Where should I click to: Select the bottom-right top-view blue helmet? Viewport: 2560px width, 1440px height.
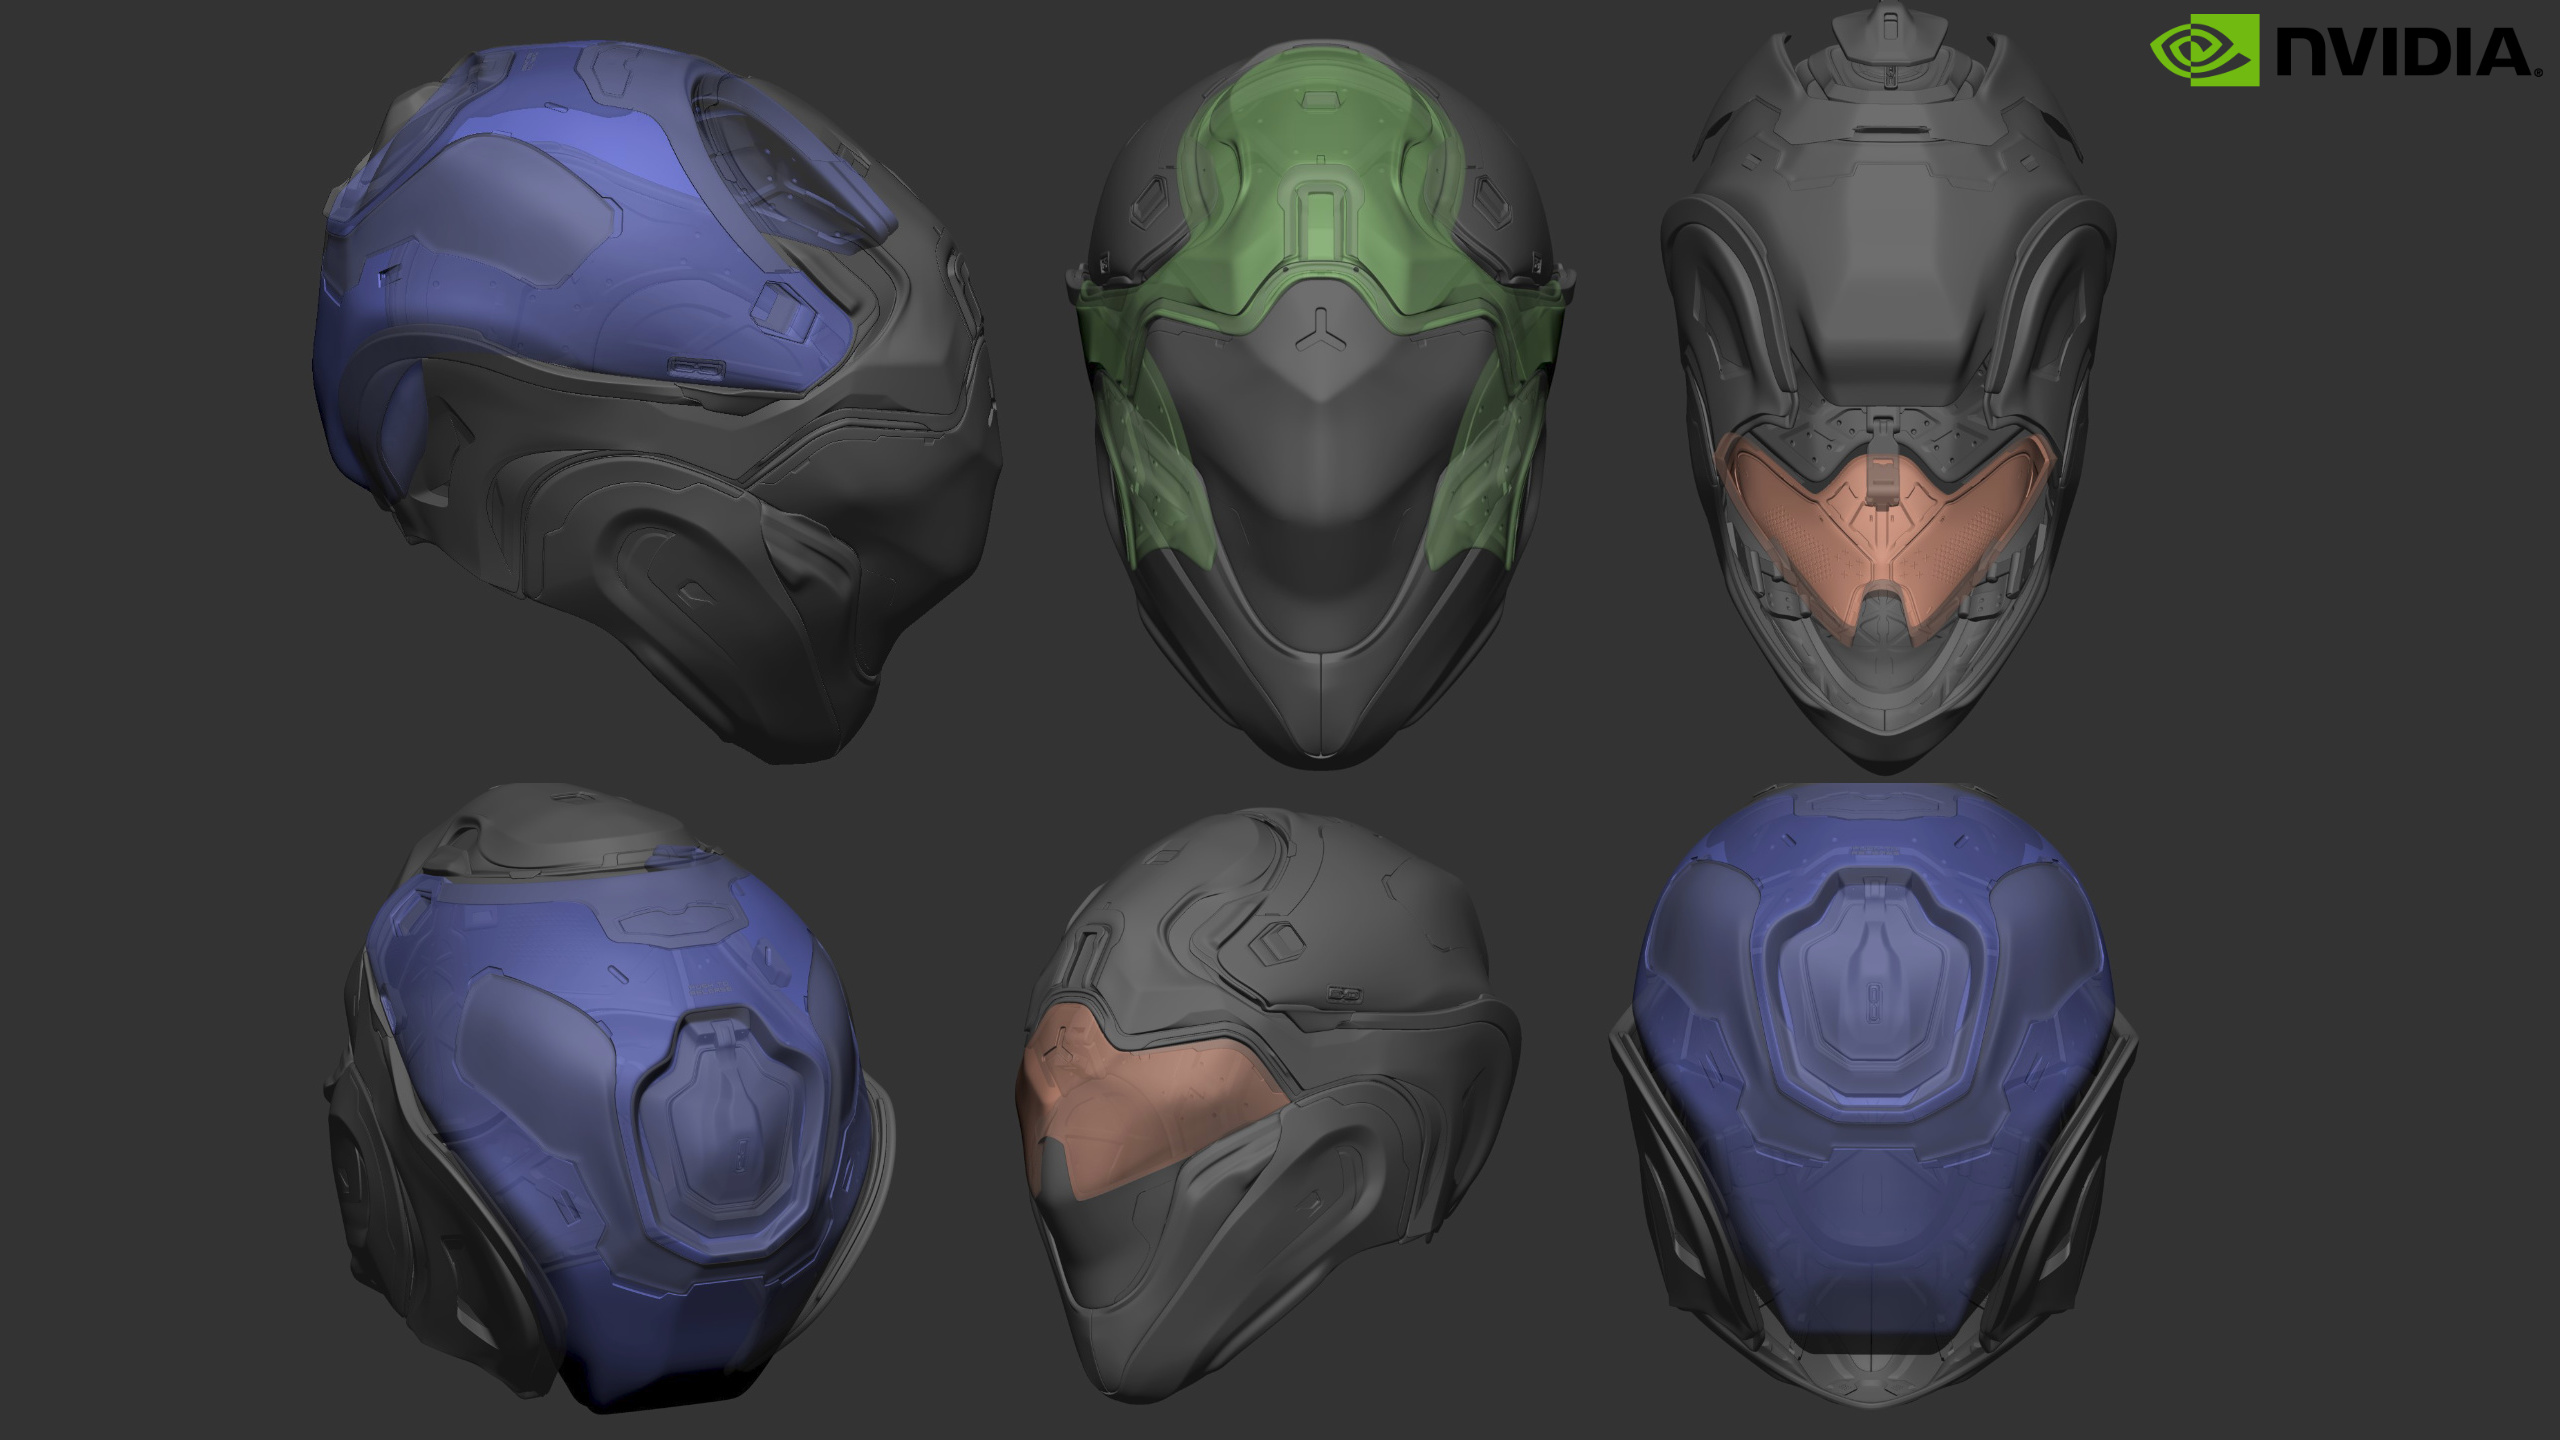pos(1873,1096)
